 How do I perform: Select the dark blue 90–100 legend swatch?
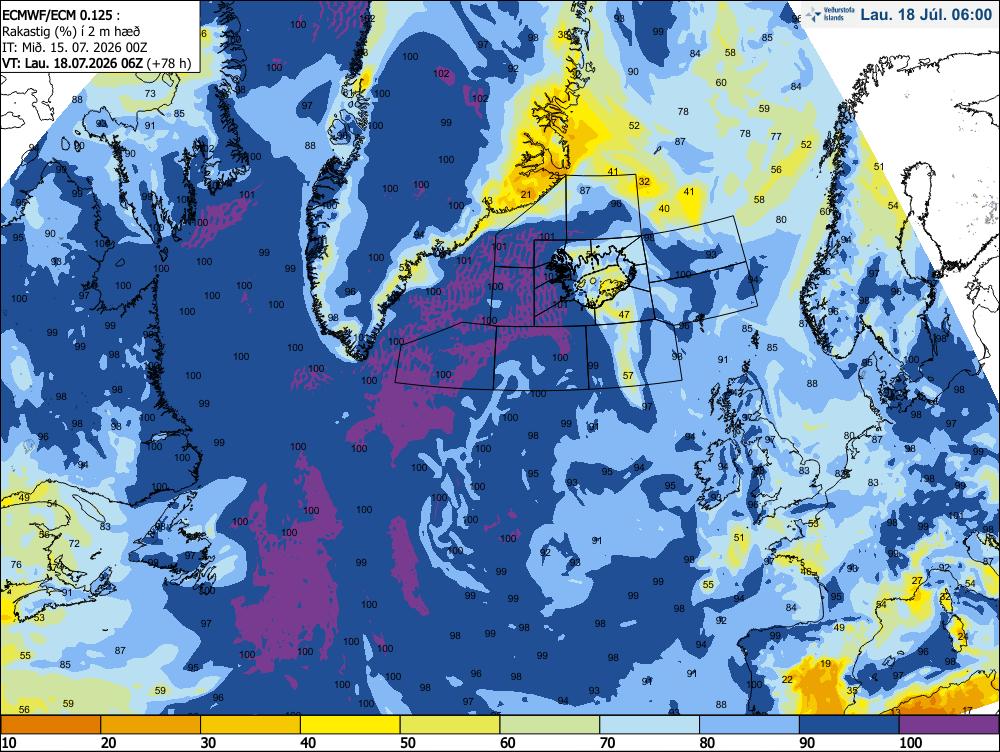coord(849,725)
